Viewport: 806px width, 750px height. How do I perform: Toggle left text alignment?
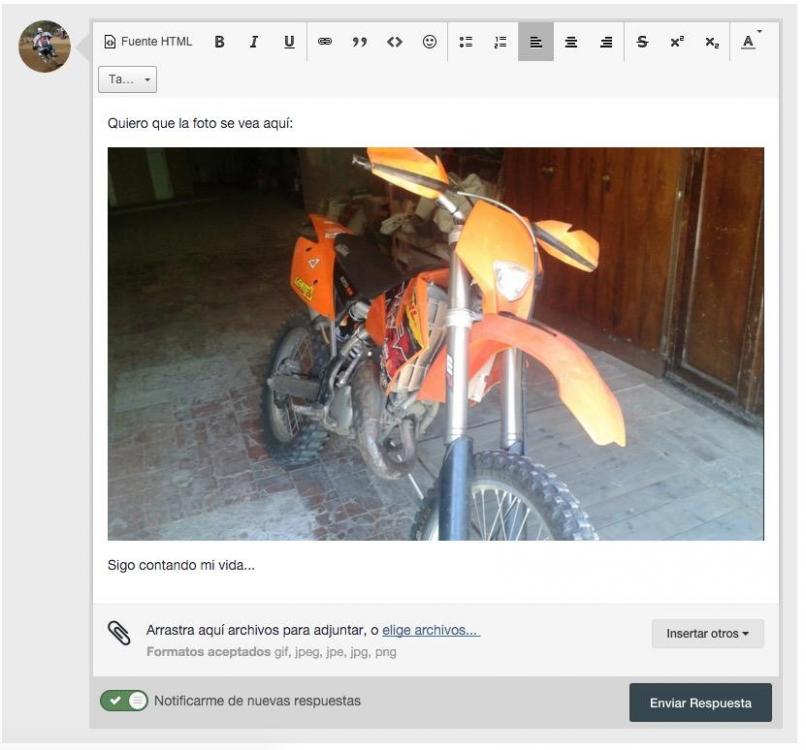(535, 42)
